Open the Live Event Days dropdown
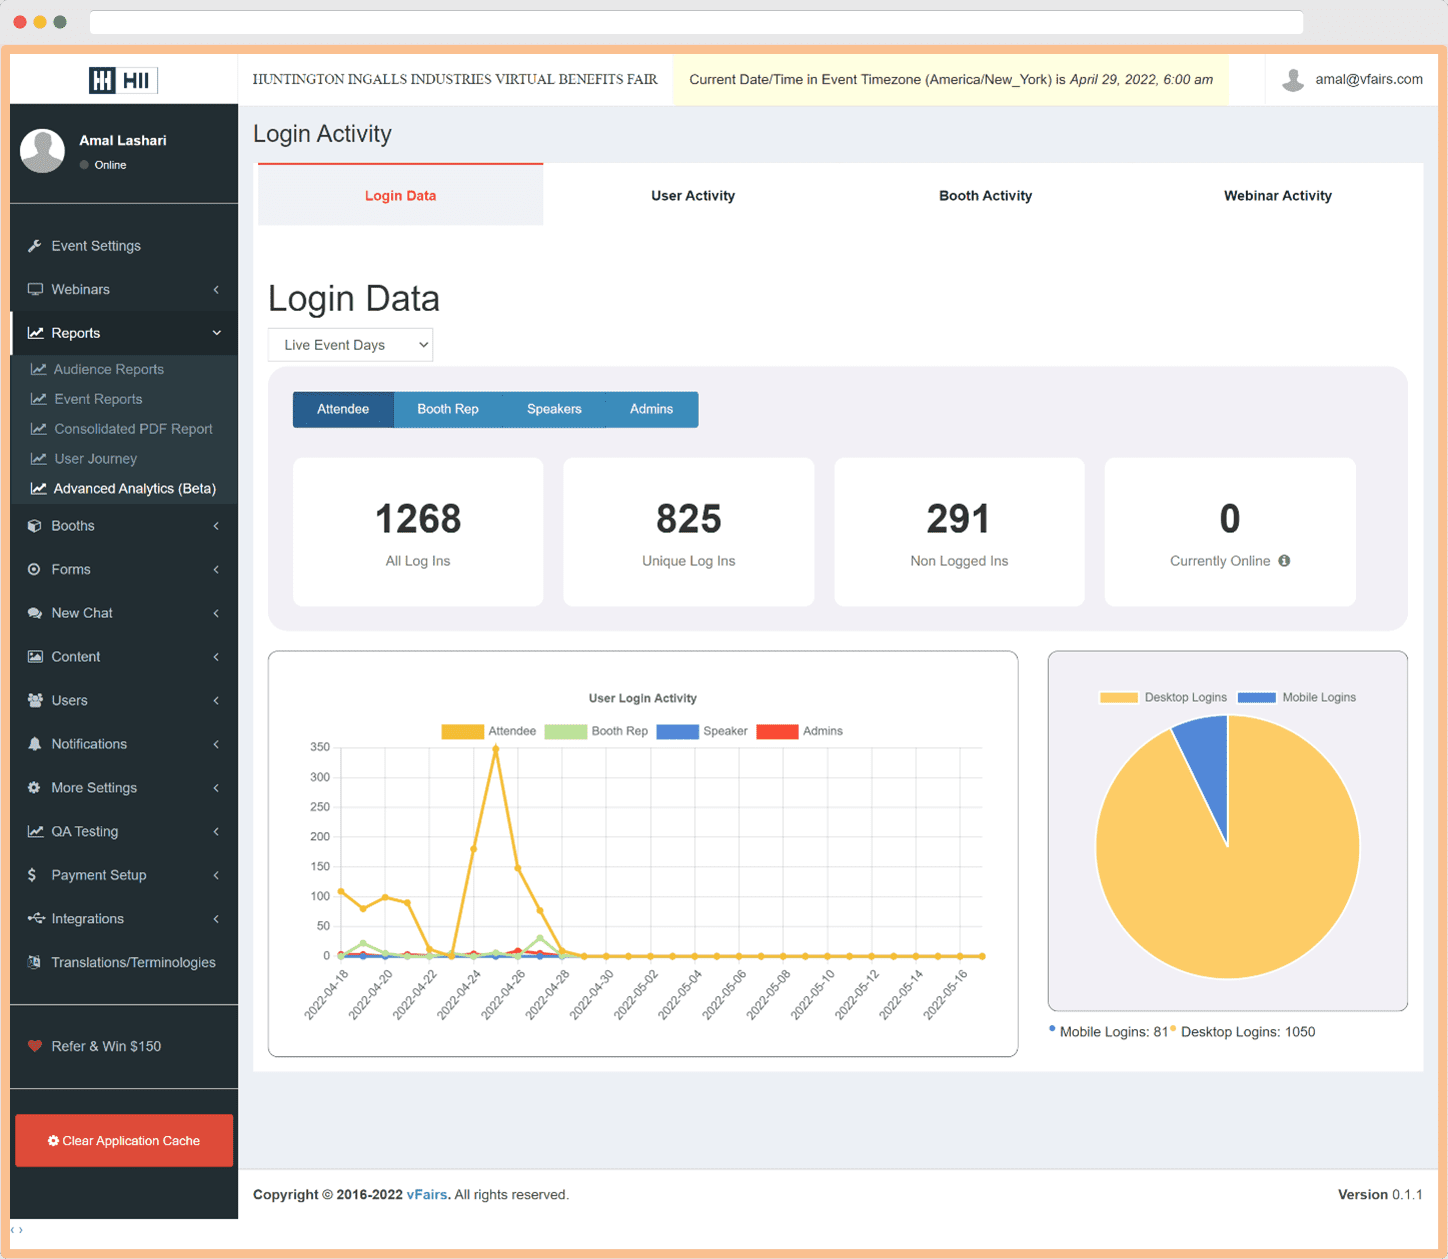 349,344
